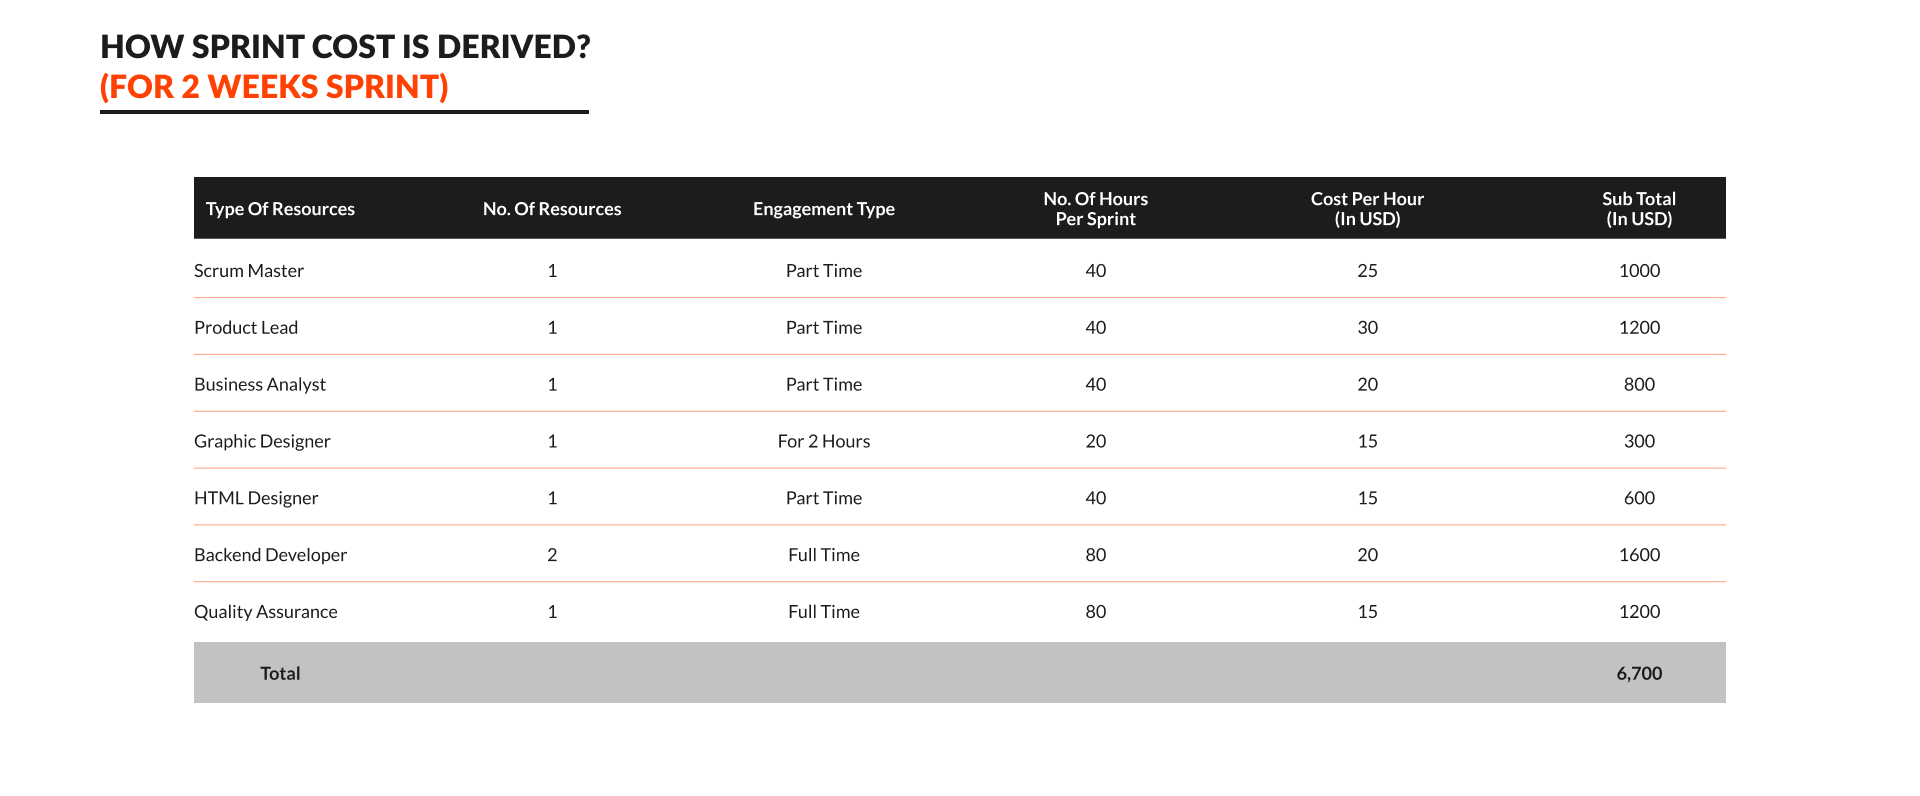Click the "Engagement Type" column header
Screen dimensions: 1920x796
coord(824,209)
